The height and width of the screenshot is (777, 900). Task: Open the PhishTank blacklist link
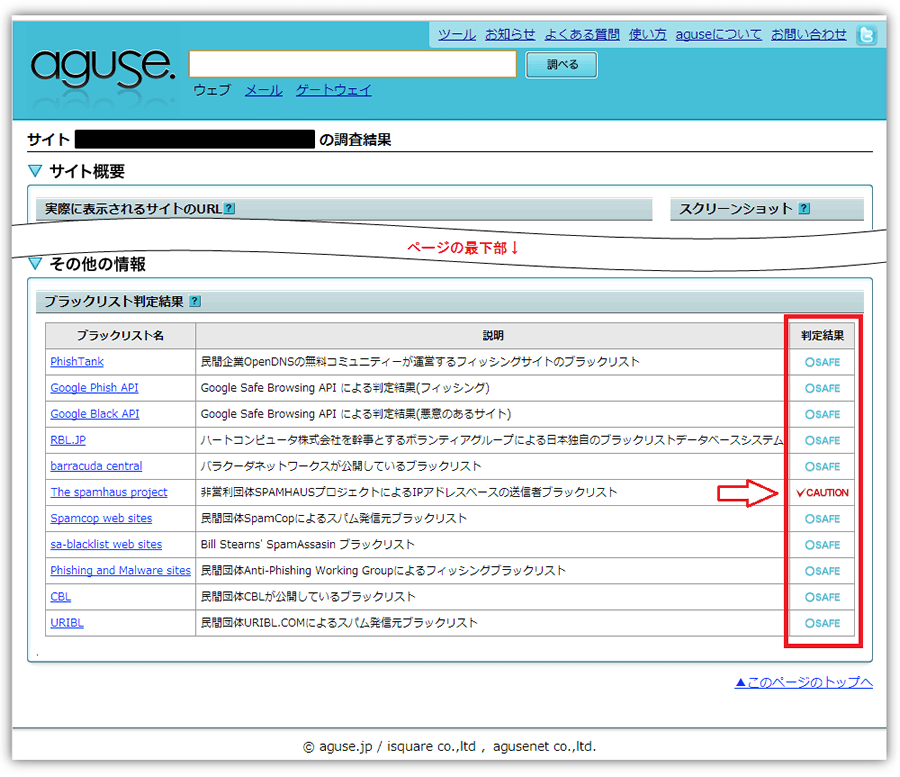click(x=77, y=362)
